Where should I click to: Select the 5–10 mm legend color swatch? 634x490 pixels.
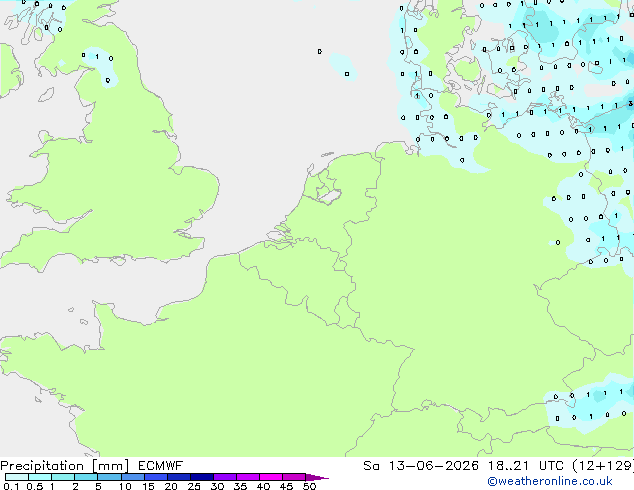tap(109, 477)
